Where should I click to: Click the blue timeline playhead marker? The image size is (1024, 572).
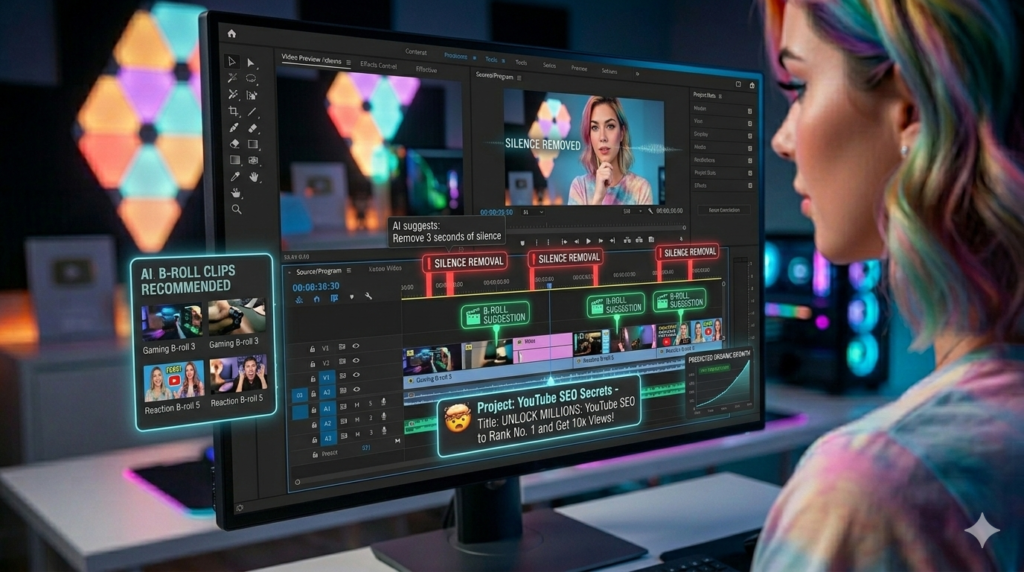549,285
